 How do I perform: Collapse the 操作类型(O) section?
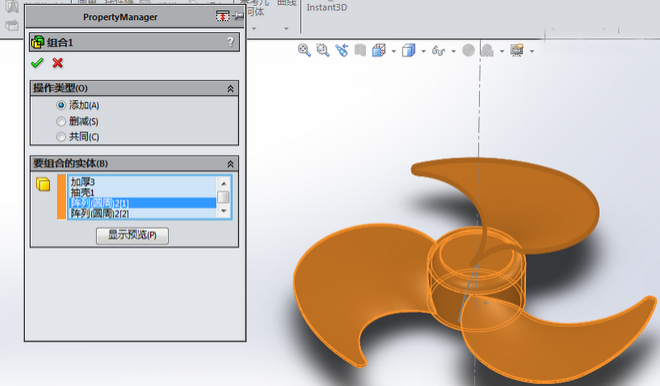point(230,88)
